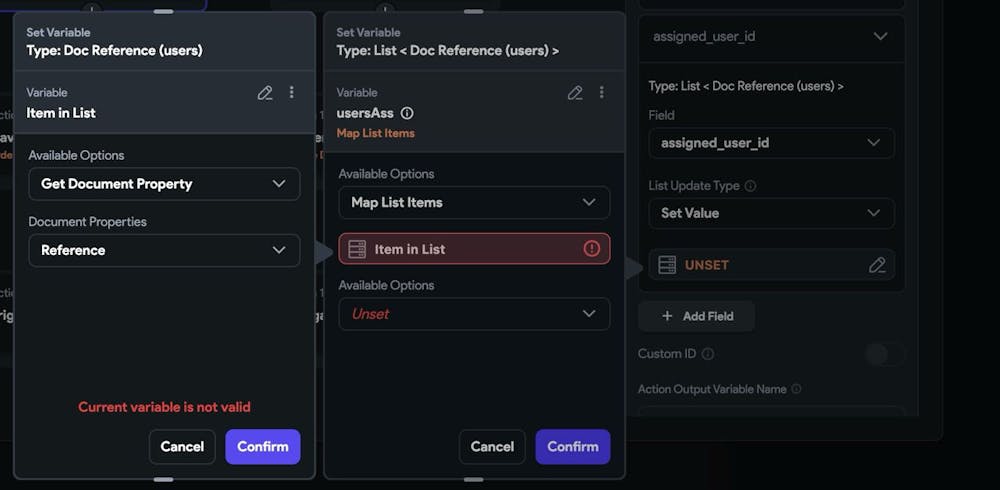1000x490 pixels.
Task: Click the red error icon on Item in List row
Action: 592,249
